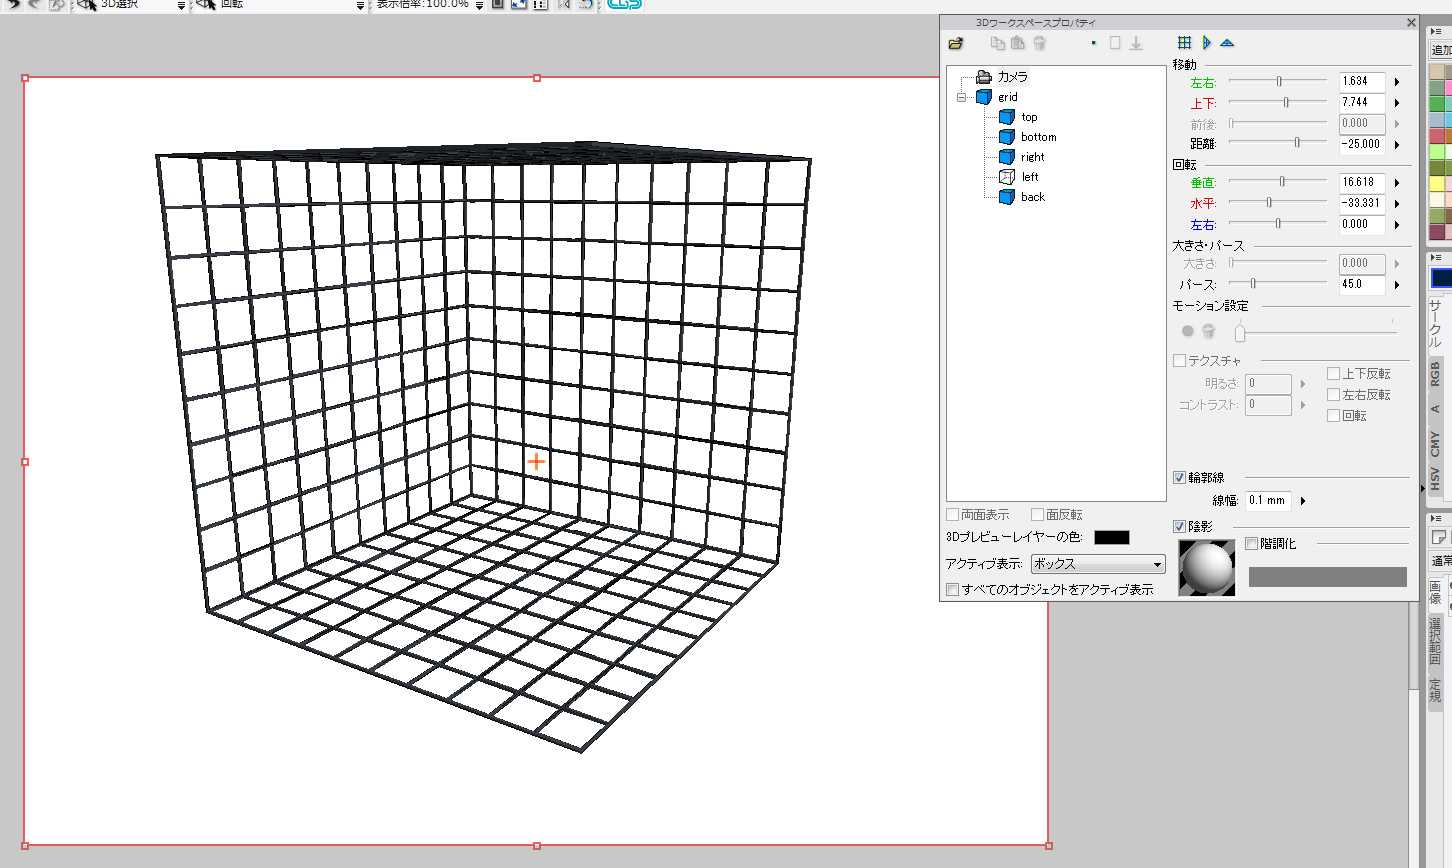
Task: Uncheck the 陰影 shading checkbox
Action: (1179, 527)
